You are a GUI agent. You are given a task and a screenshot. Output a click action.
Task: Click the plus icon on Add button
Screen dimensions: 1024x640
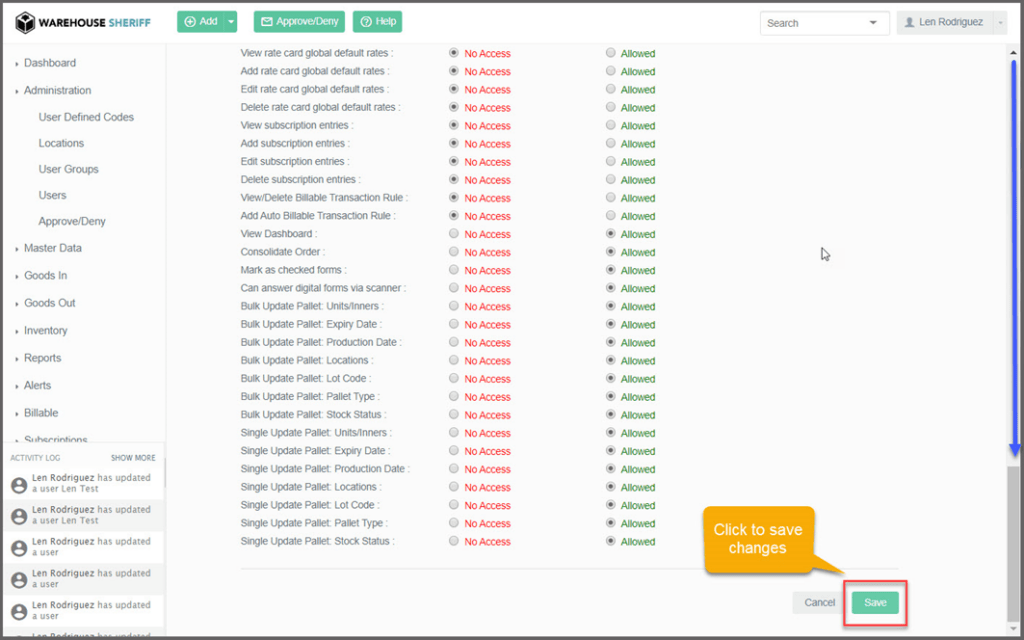[190, 22]
